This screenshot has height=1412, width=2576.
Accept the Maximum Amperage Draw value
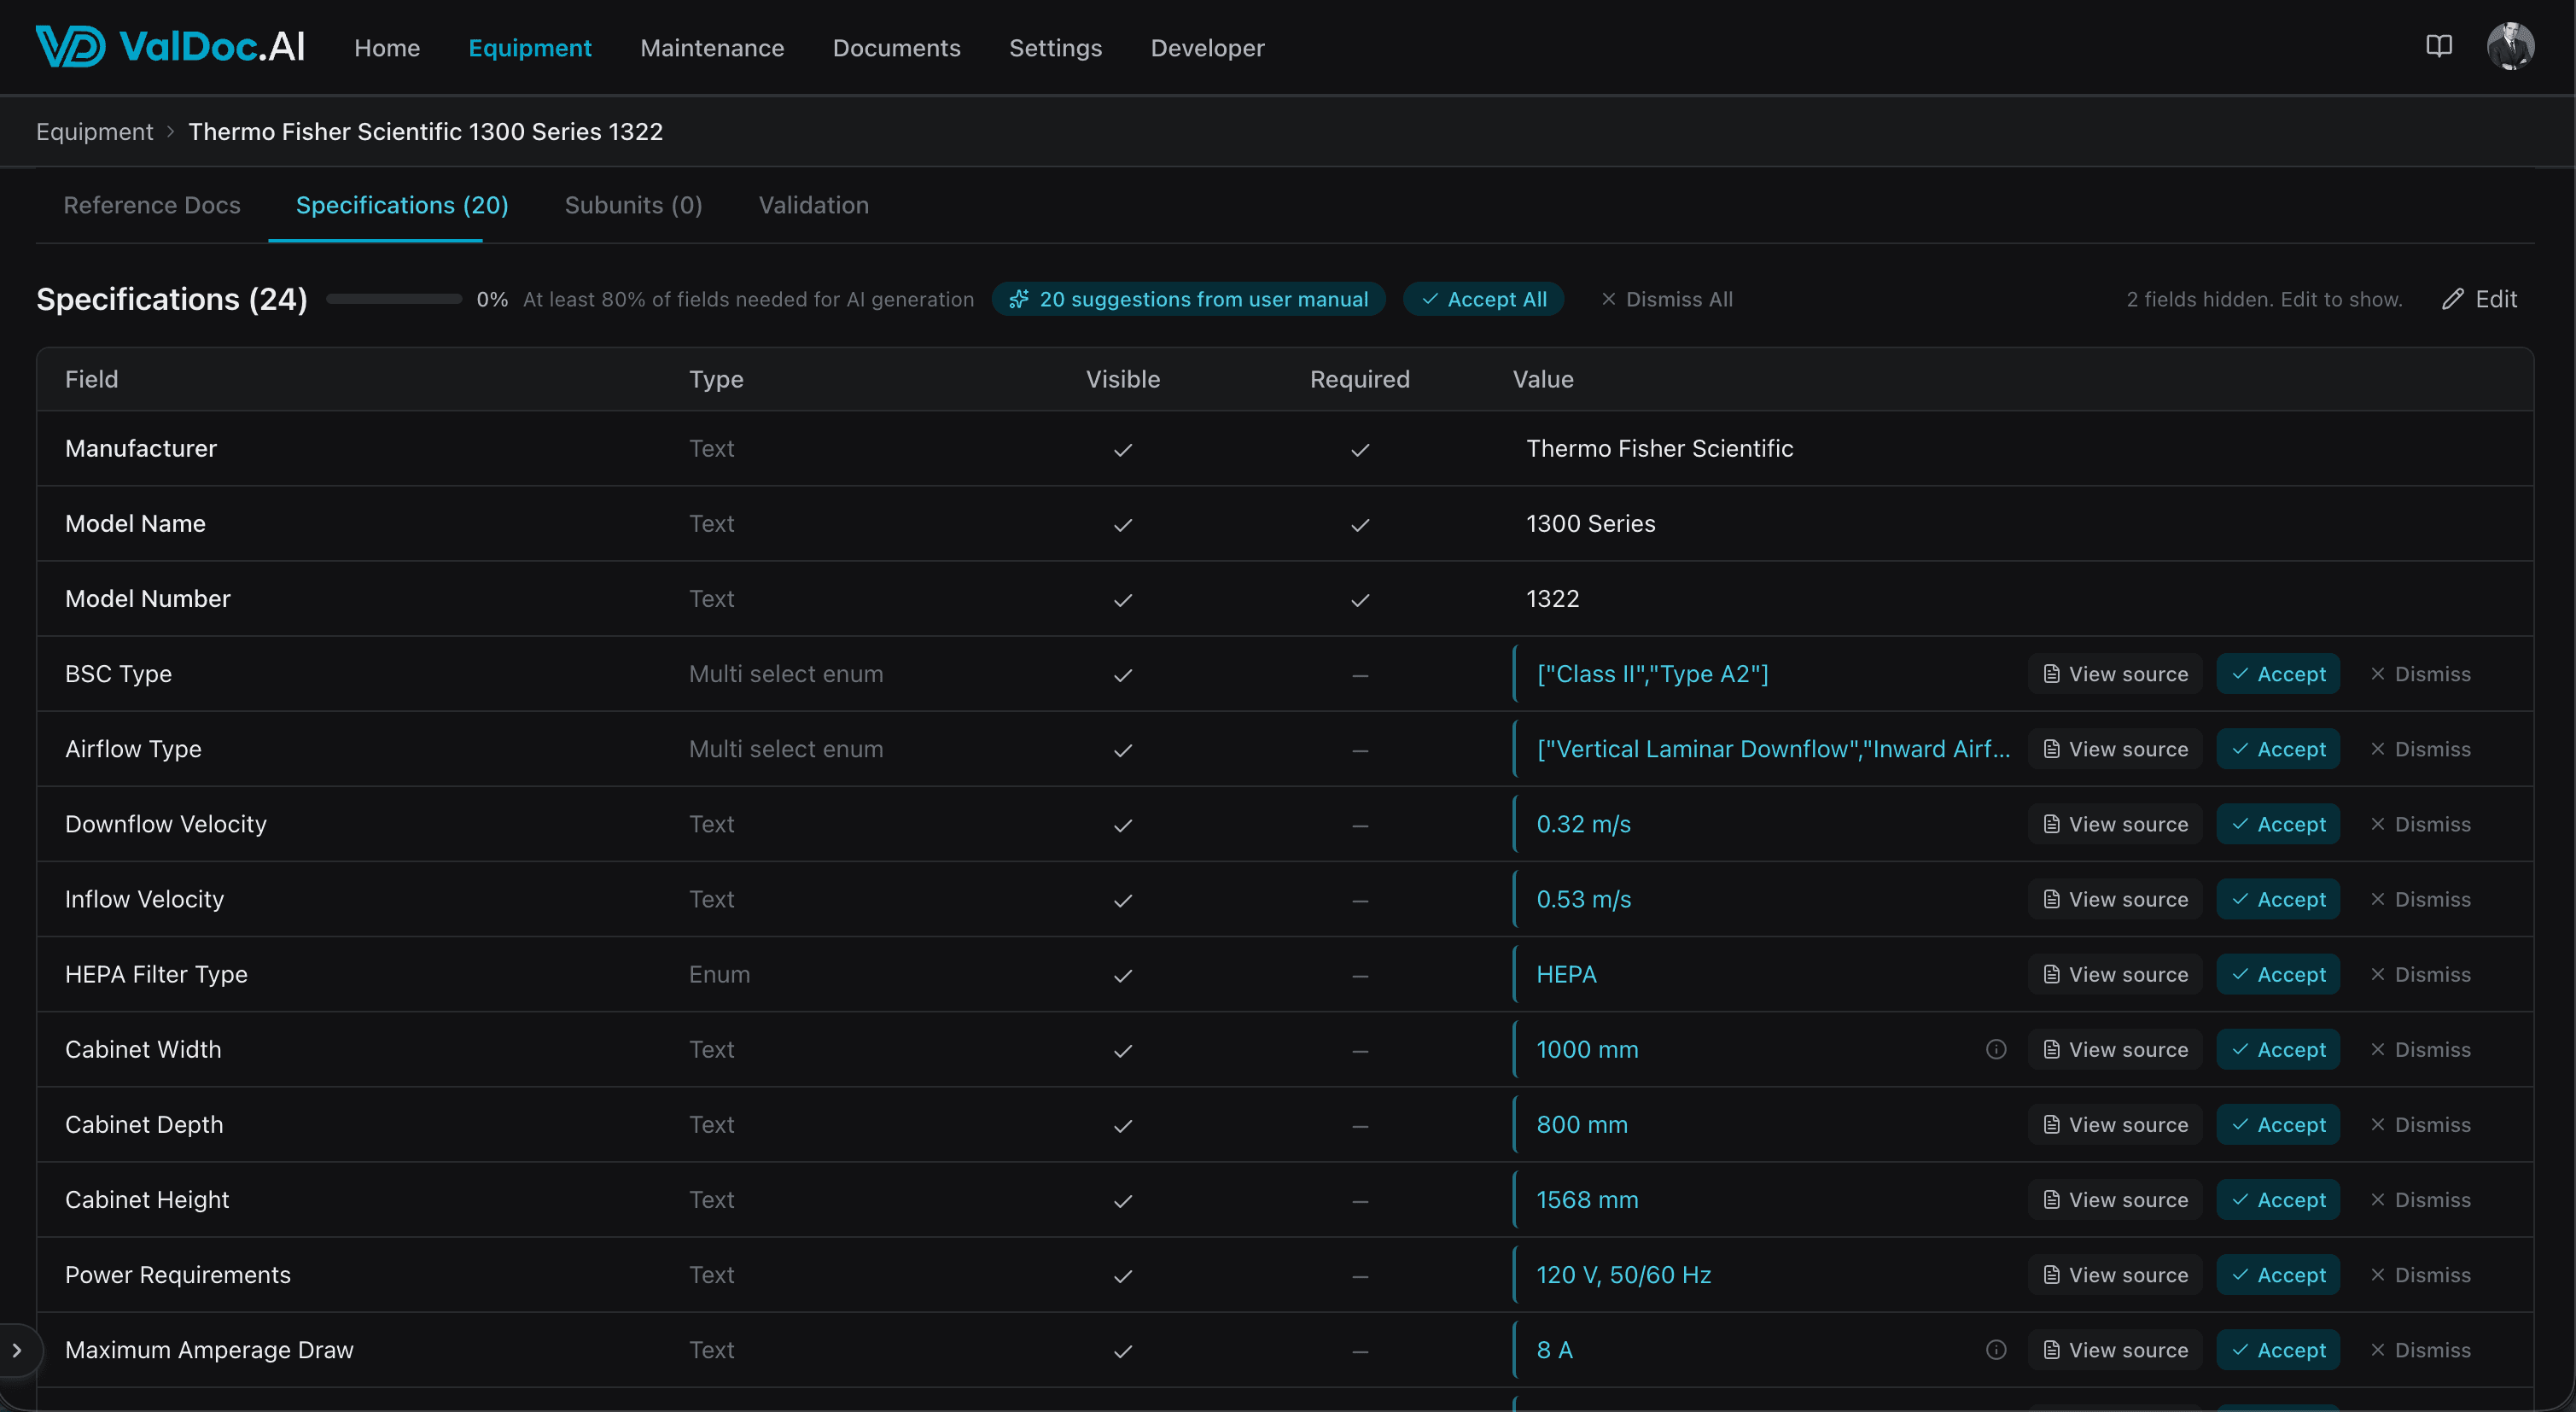[x=2278, y=1350]
